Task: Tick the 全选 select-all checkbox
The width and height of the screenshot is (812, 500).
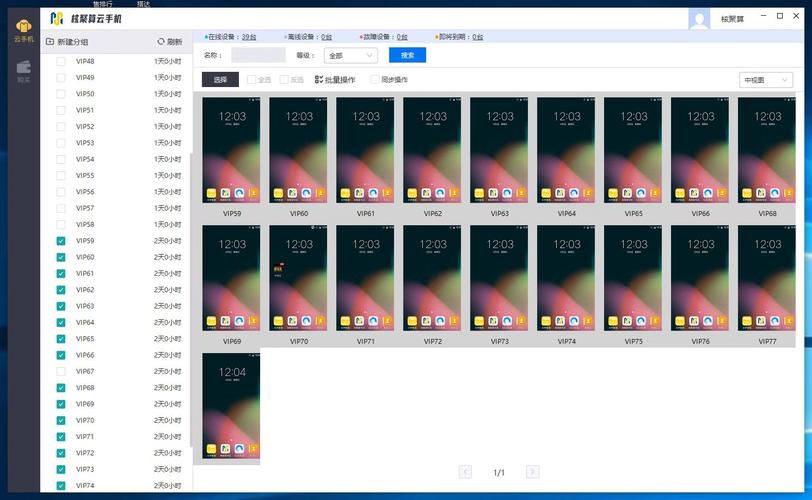Action: click(251, 79)
